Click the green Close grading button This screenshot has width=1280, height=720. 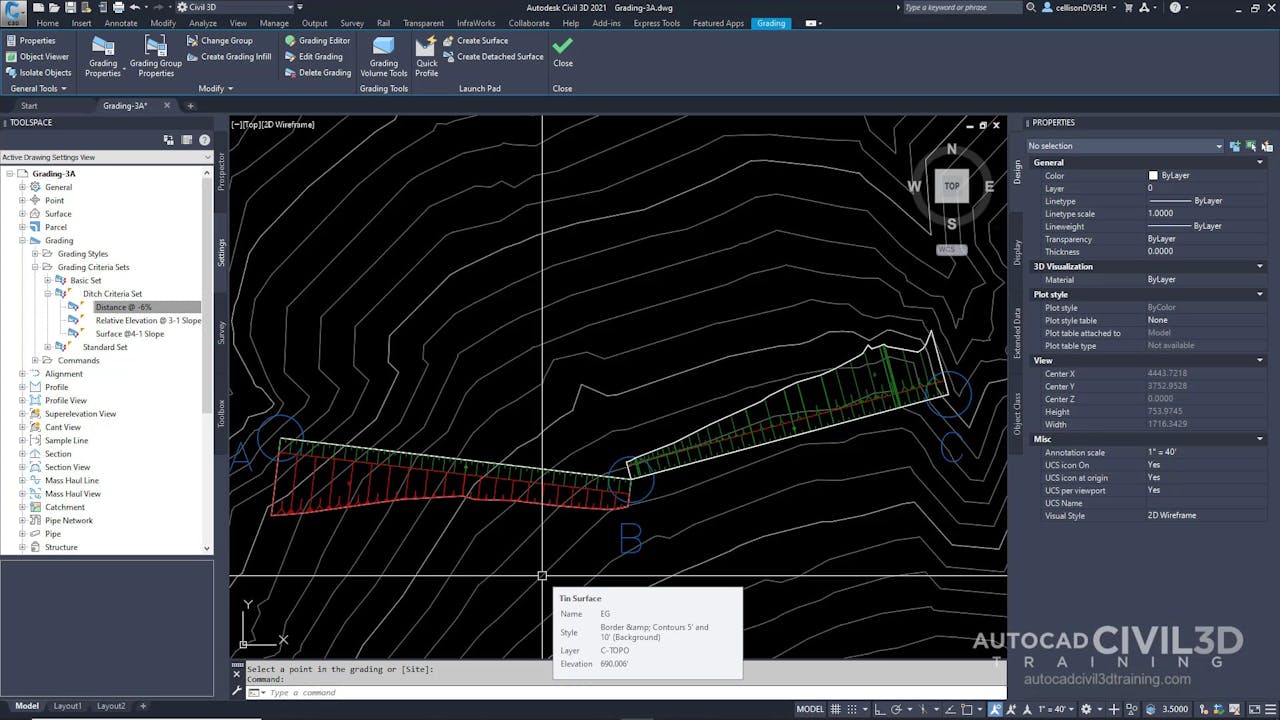563,47
